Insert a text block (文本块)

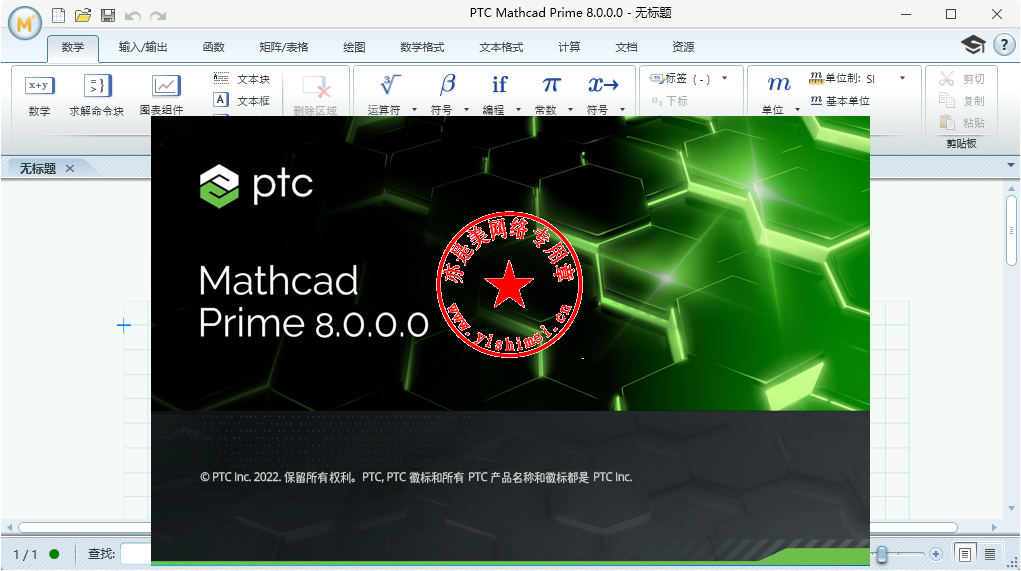pyautogui.click(x=242, y=79)
